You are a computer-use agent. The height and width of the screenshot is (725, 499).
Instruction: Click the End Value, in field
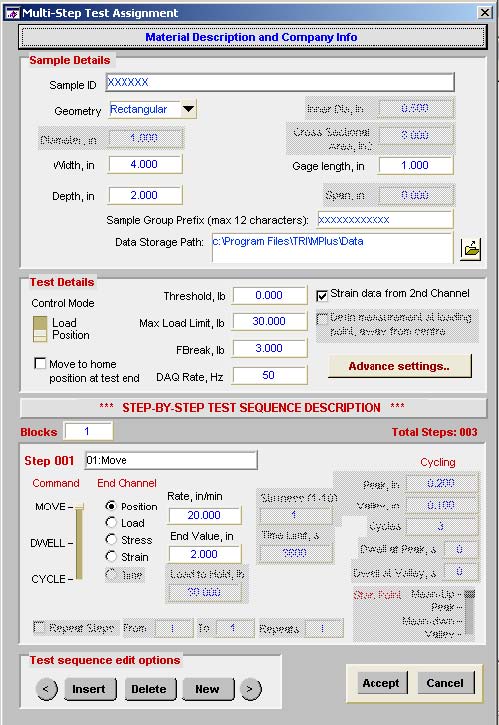204,554
